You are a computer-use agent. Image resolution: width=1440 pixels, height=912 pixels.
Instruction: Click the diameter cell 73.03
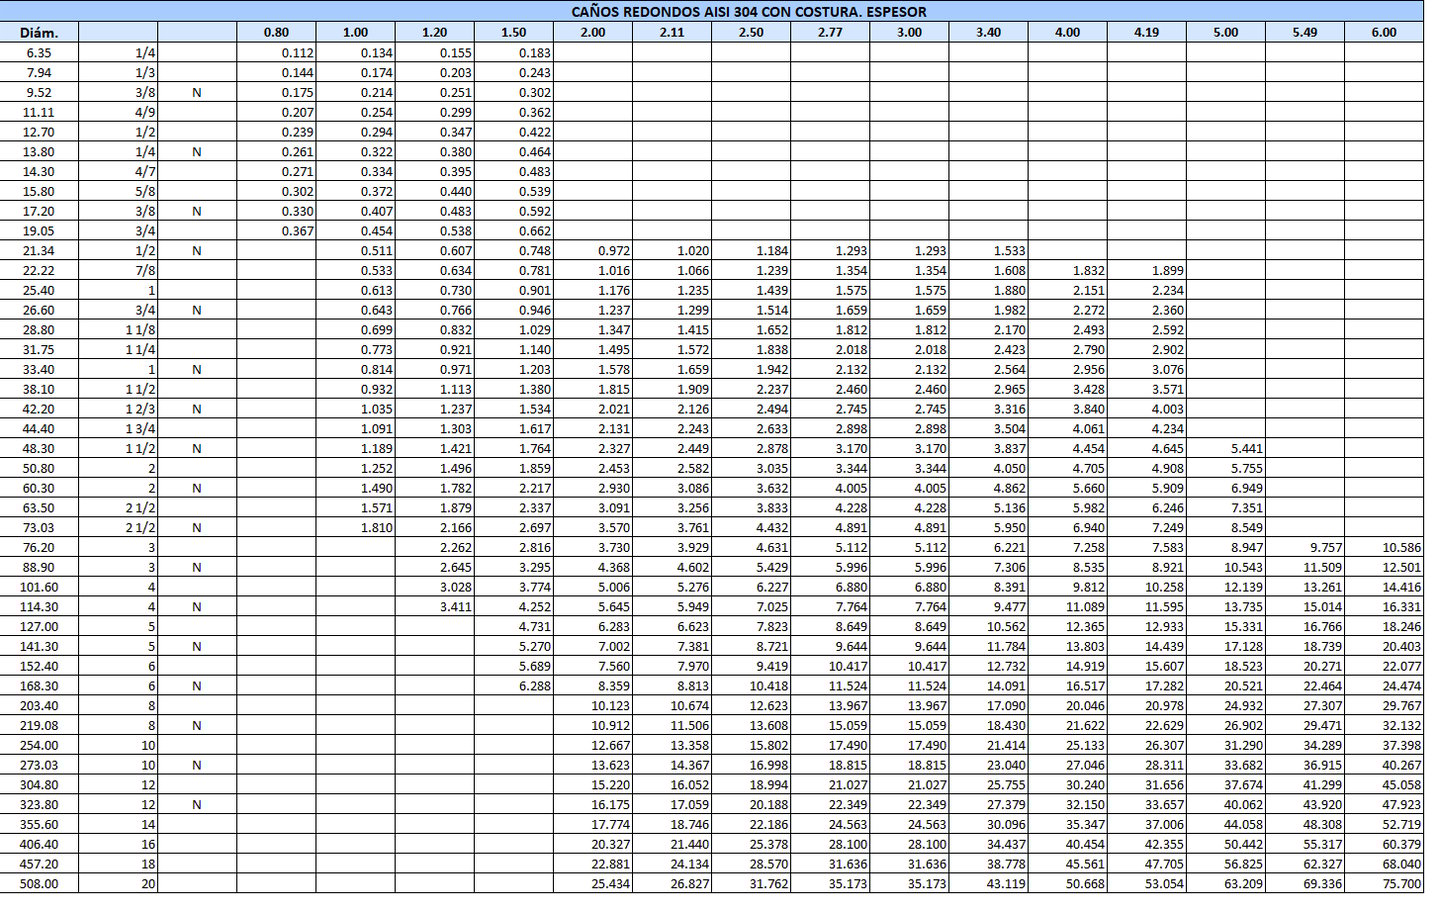pyautogui.click(x=39, y=527)
